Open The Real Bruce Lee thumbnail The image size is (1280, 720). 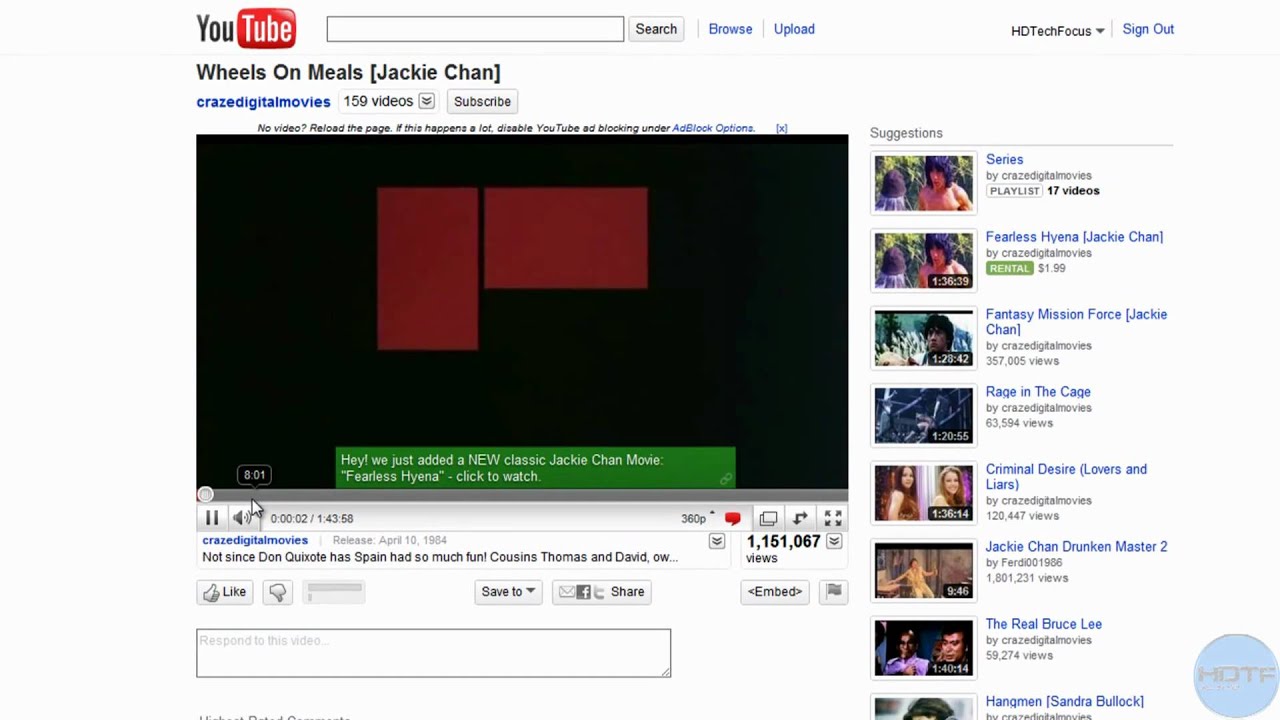coord(923,647)
